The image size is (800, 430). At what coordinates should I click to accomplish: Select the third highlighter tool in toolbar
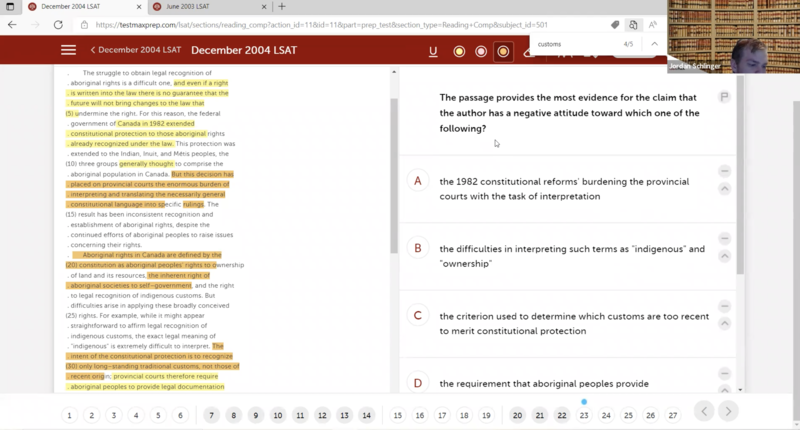[503, 51]
